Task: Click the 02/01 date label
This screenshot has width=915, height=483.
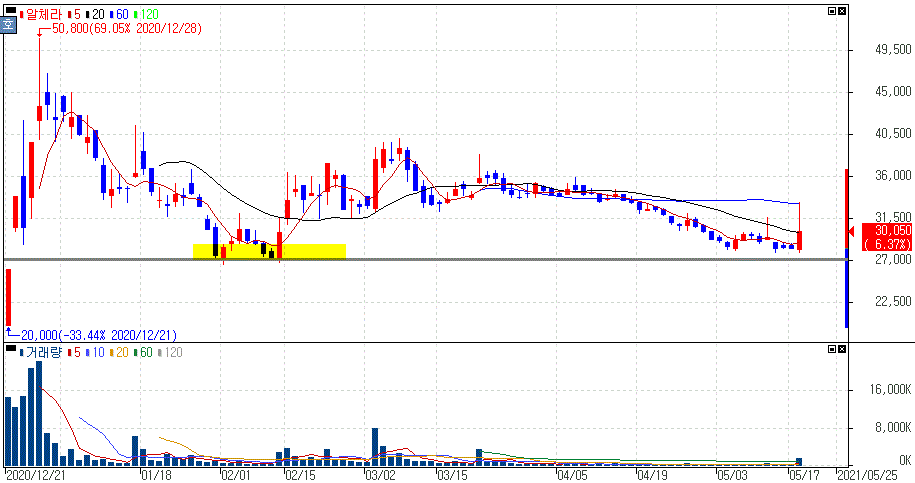Action: 236,475
